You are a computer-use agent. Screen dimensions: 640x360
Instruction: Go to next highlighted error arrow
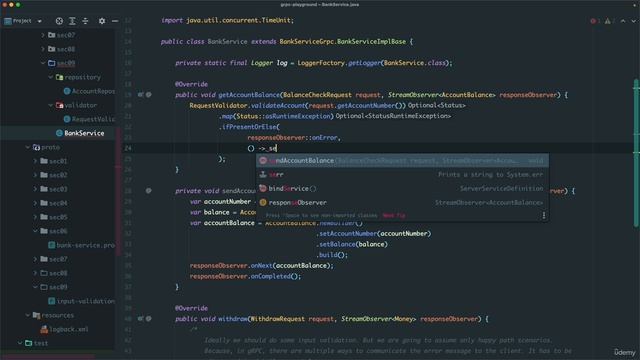tap(633, 21)
